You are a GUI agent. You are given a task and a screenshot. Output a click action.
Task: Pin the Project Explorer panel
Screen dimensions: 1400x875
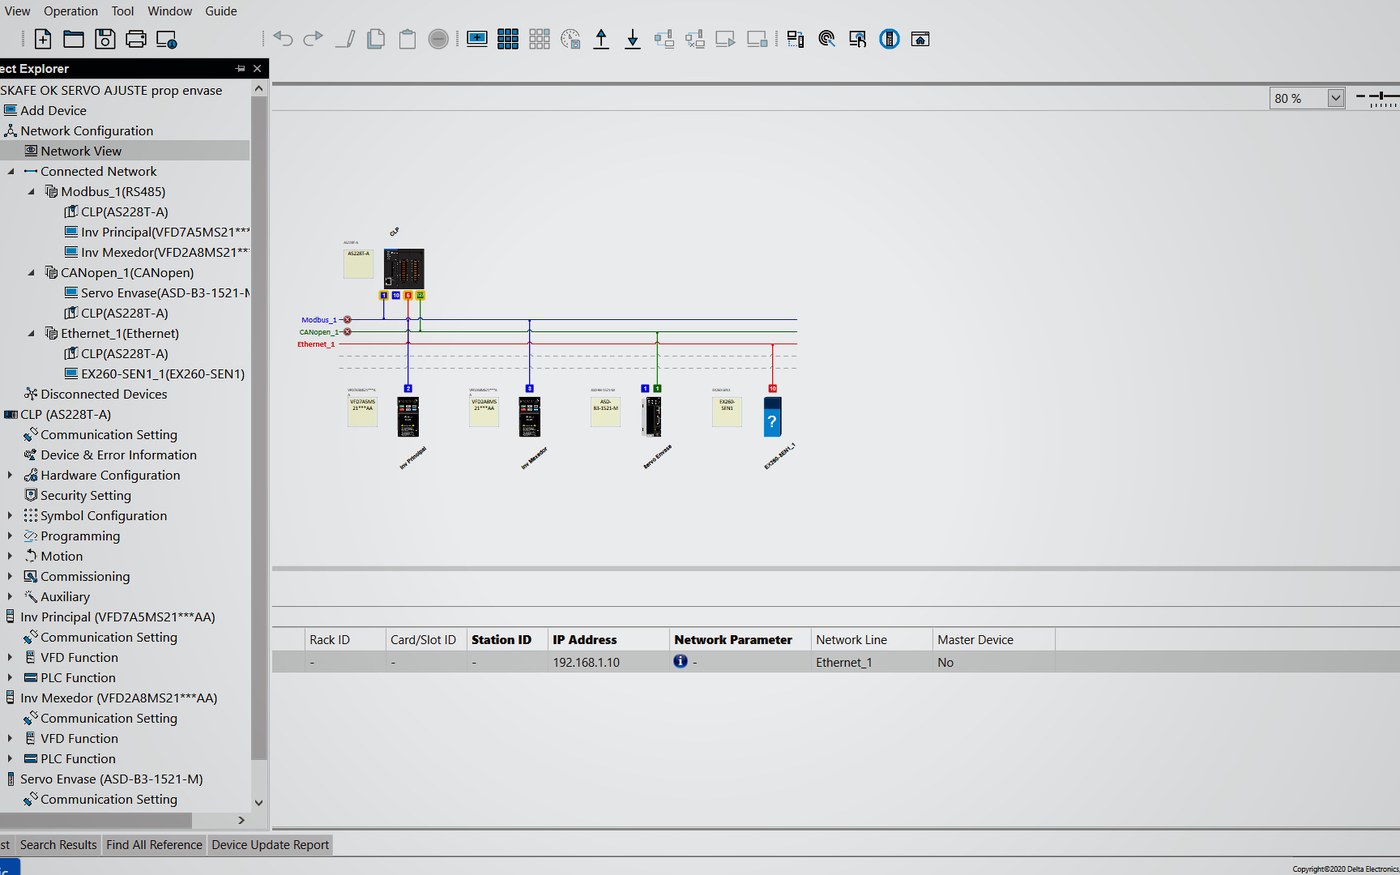(x=240, y=68)
